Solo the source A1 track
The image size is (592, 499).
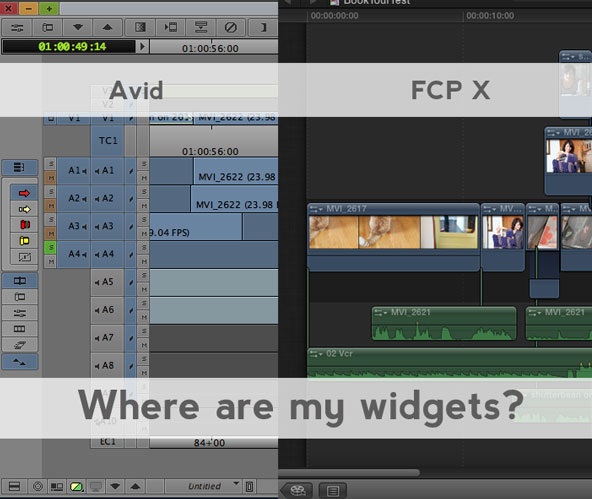tap(50, 164)
